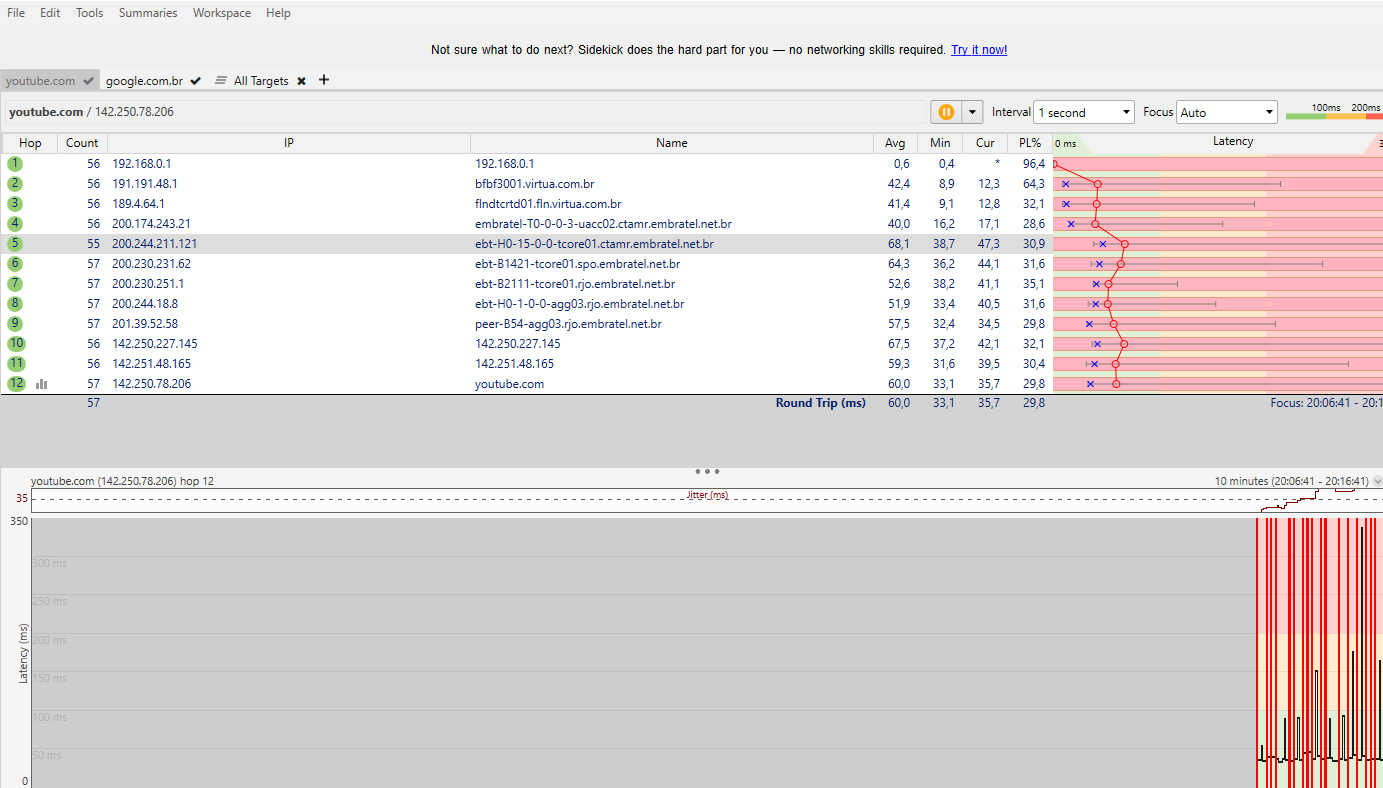Click the Try it now! link
1383x788 pixels.
(979, 49)
